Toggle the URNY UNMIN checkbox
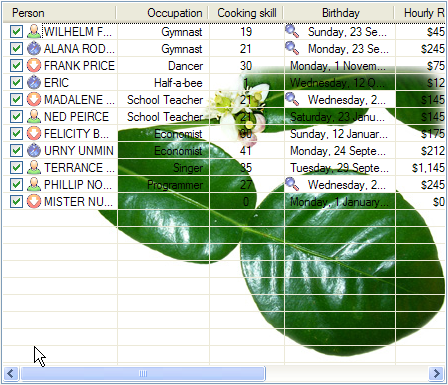 click(x=16, y=151)
